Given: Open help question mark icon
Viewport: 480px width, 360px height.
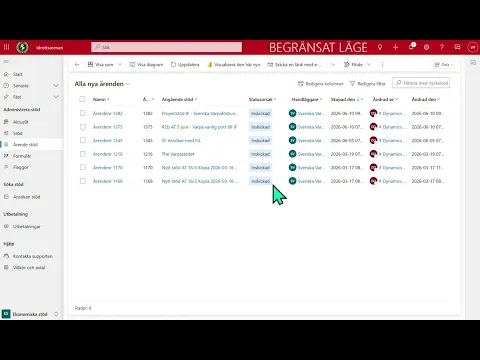Looking at the screenshot, I should (442, 47).
